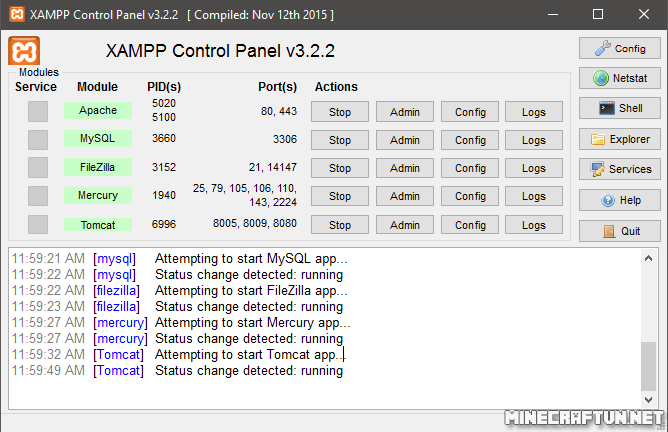Open the Config wrench button
Viewport: 668px width, 432px height.
pyautogui.click(x=619, y=48)
